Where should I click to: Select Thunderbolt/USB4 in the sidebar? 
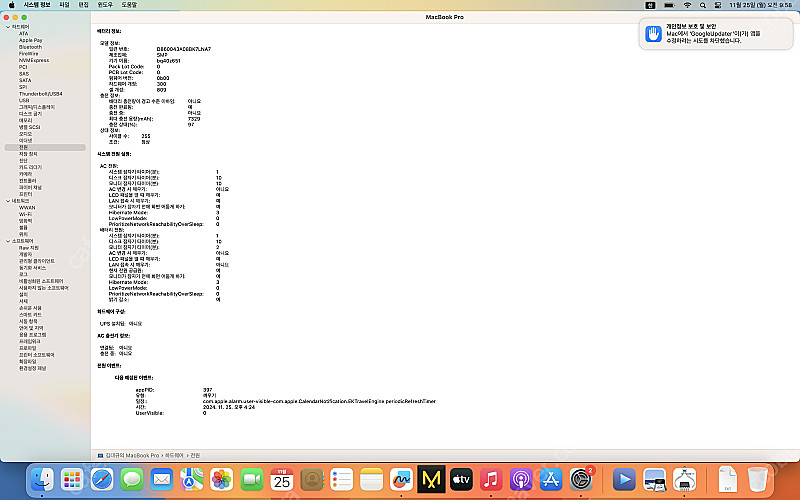(x=41, y=94)
